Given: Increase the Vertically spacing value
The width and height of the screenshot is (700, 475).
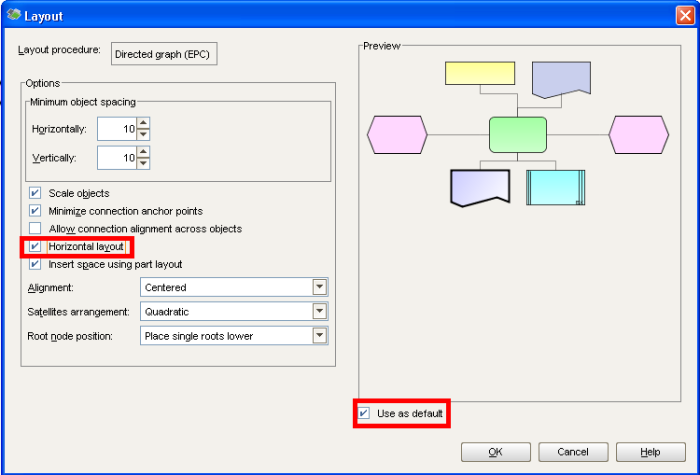Looking at the screenshot, I should [x=143, y=152].
